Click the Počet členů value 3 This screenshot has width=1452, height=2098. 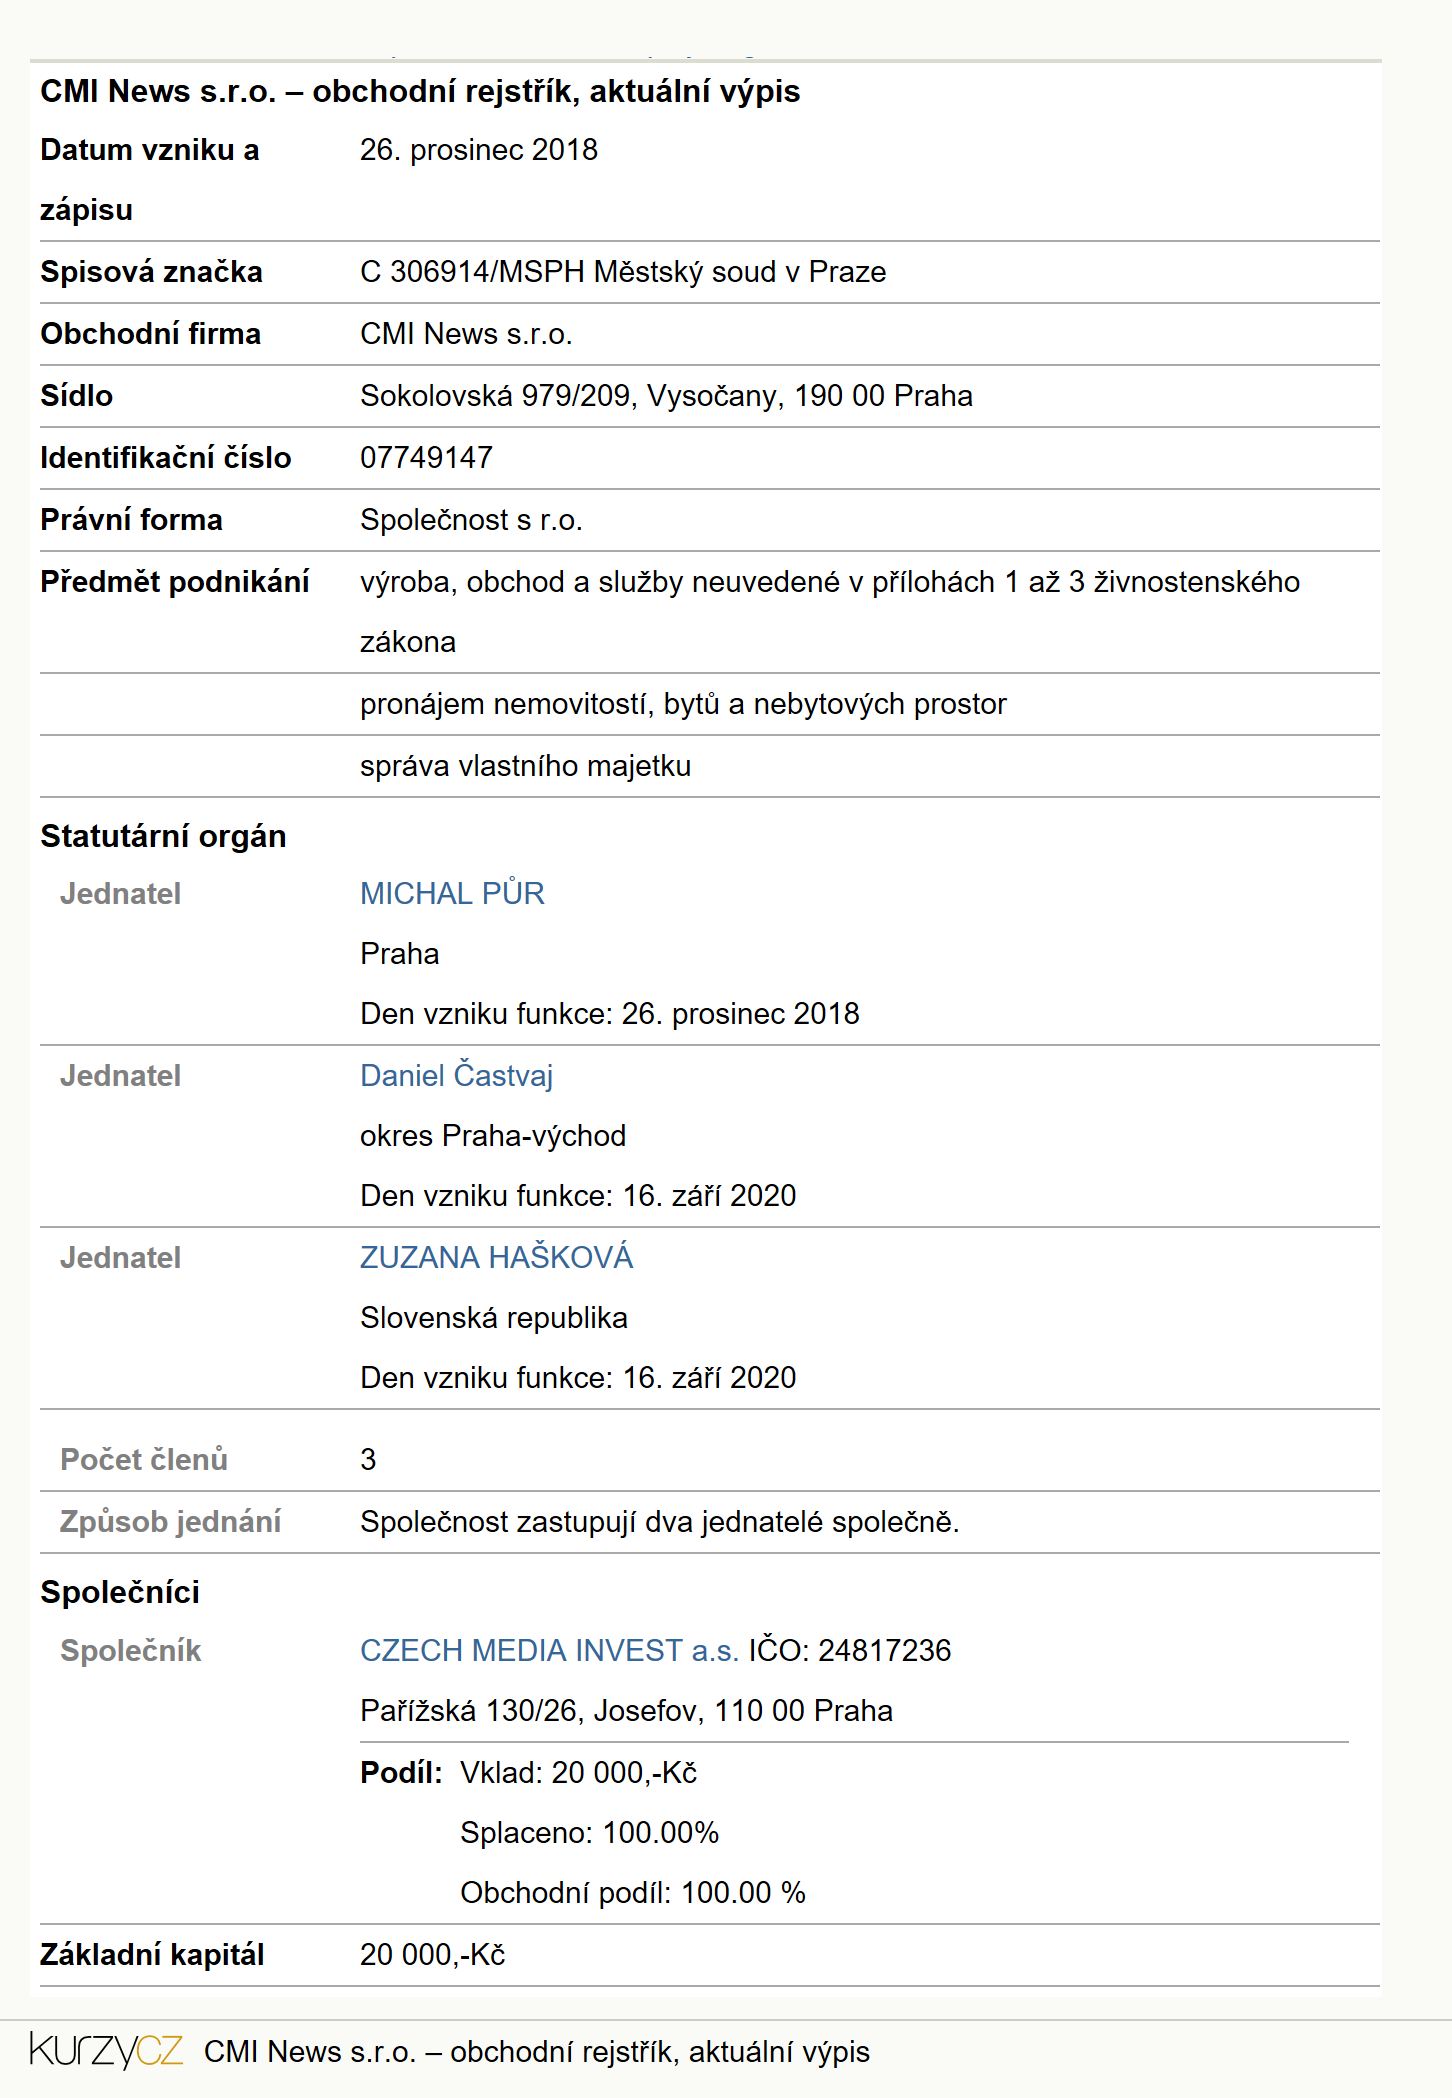tap(368, 1459)
